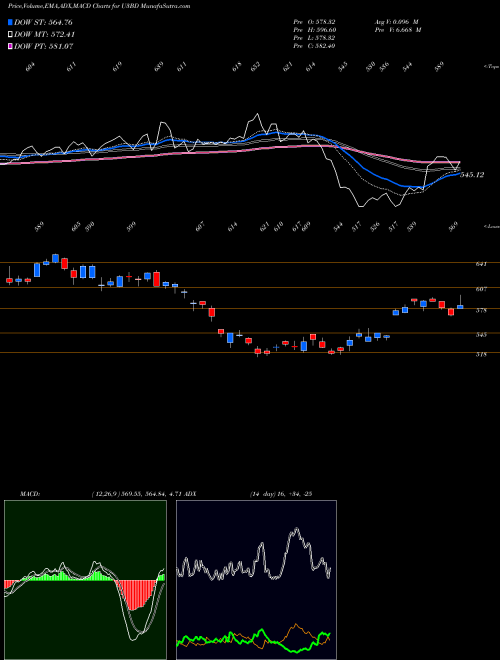500x660 pixels.
Task: Select the 'DOW MT: 572.41' legend label
Action: 45,35
